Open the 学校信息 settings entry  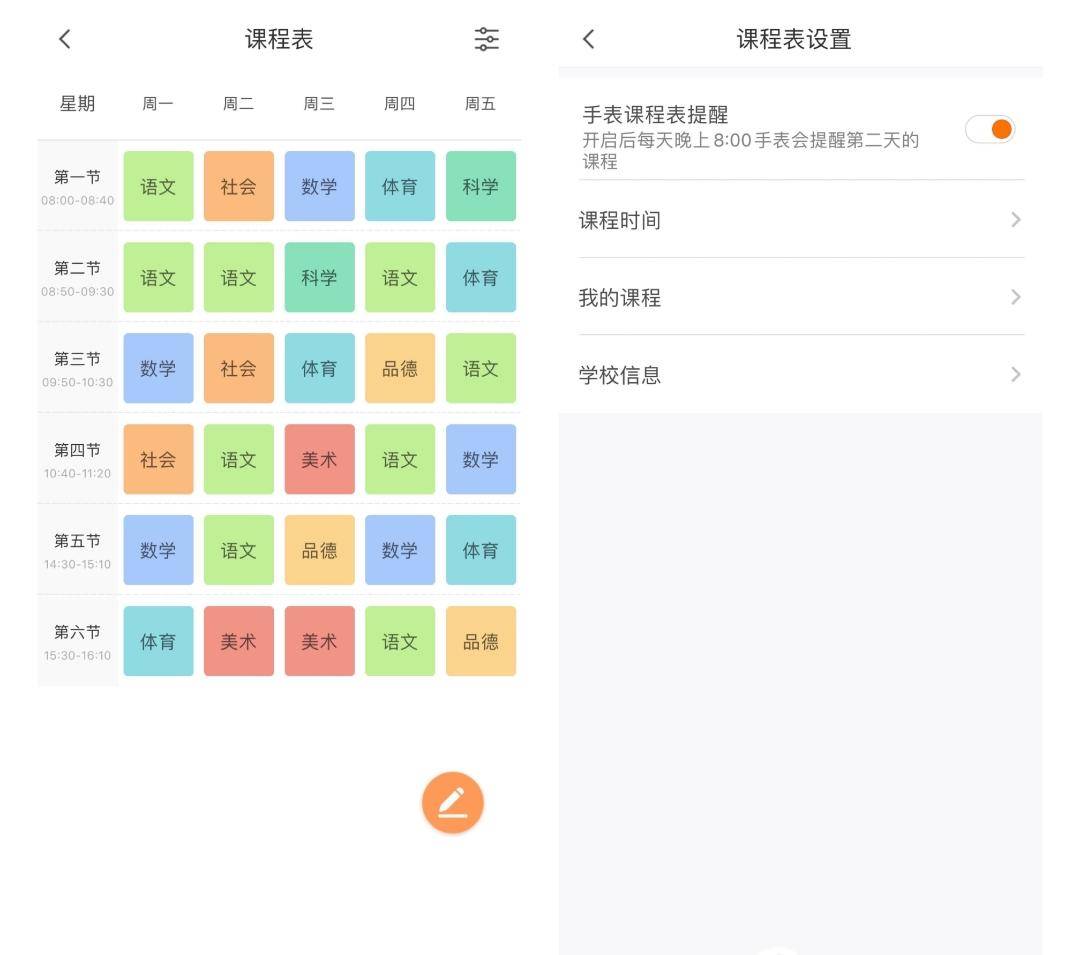tap(620, 375)
